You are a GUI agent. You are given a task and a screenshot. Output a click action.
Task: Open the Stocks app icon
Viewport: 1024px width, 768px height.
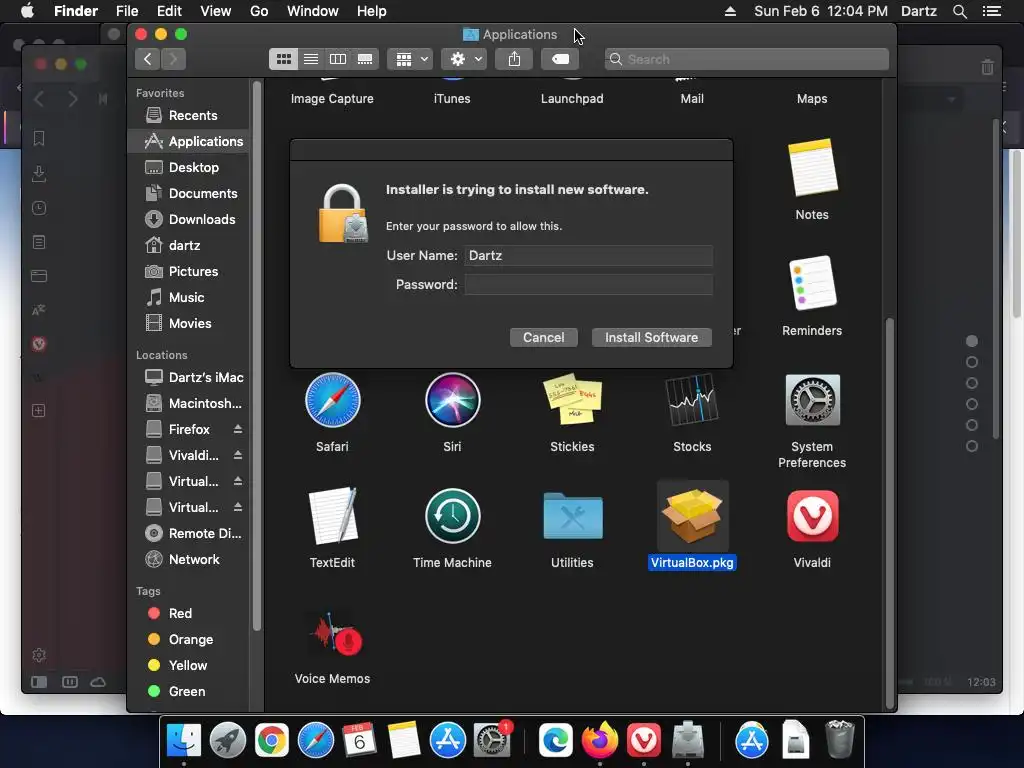pyautogui.click(x=692, y=399)
